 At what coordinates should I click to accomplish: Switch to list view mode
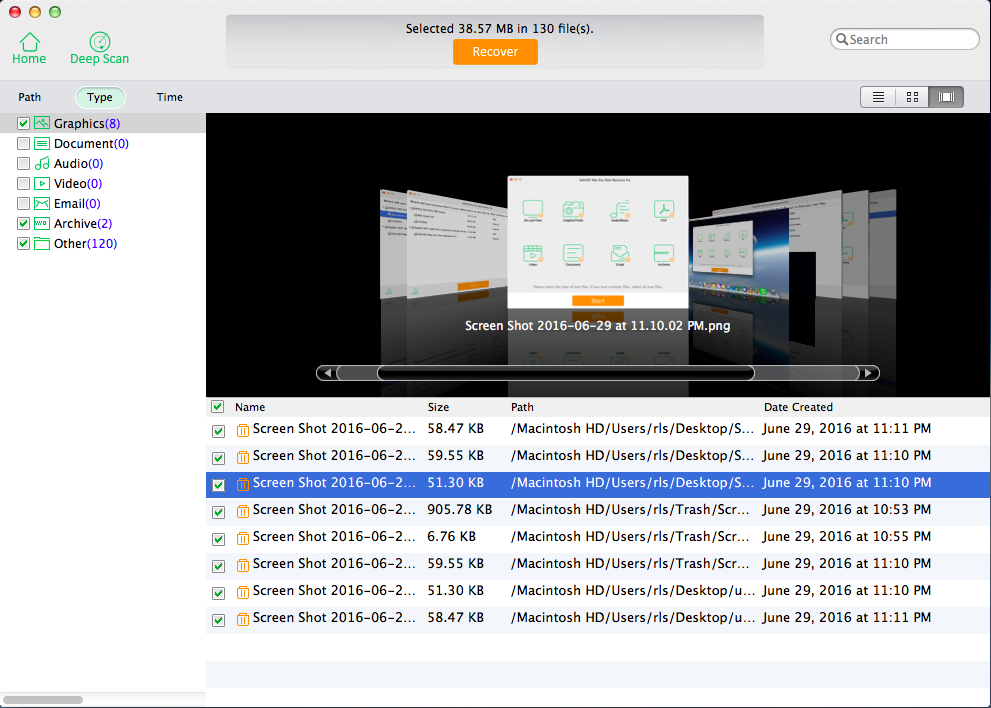pyautogui.click(x=878, y=97)
